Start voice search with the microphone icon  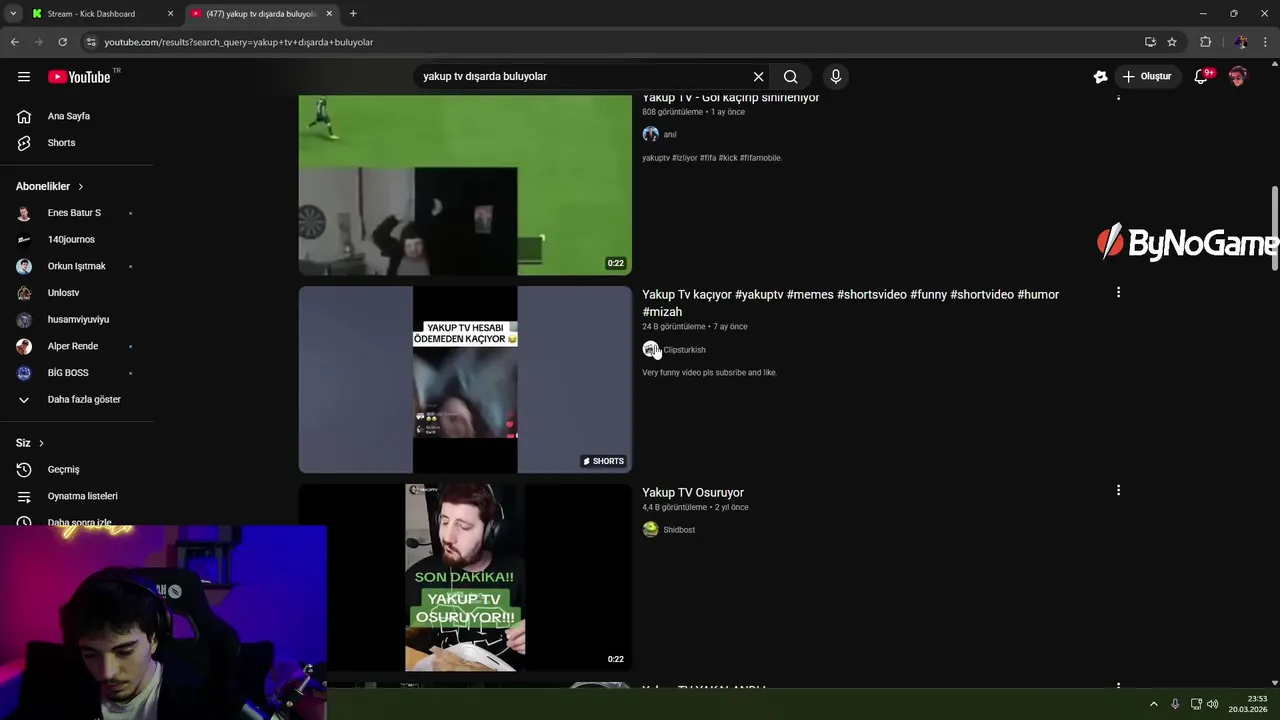tap(836, 77)
